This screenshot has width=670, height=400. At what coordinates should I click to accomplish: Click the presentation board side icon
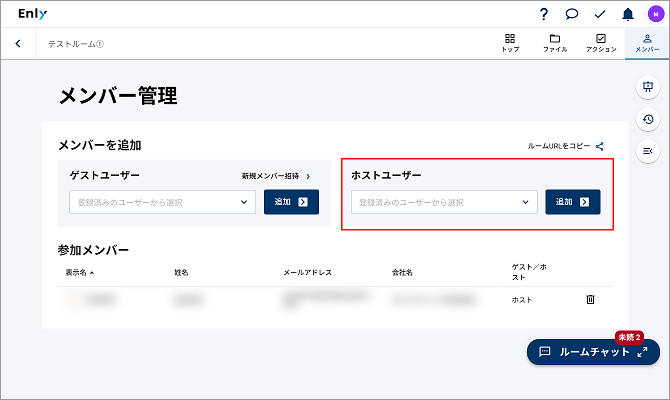[648, 87]
